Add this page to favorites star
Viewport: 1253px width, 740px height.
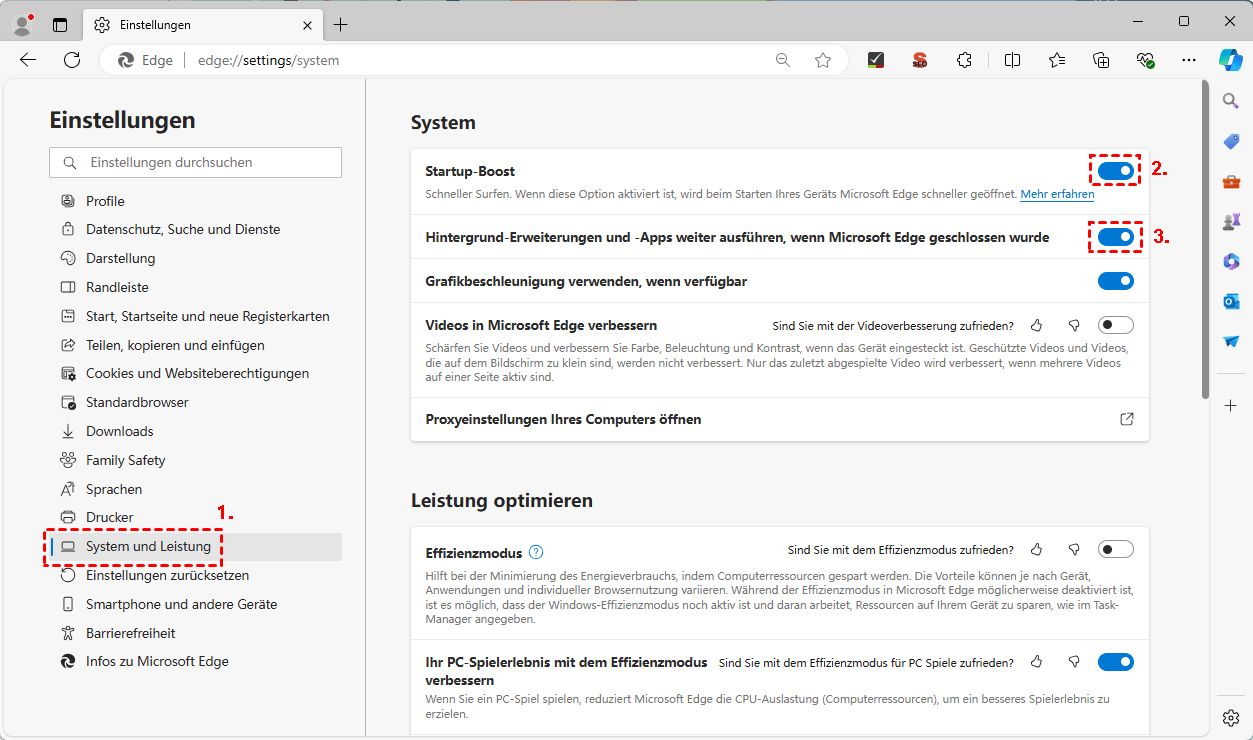[x=823, y=60]
